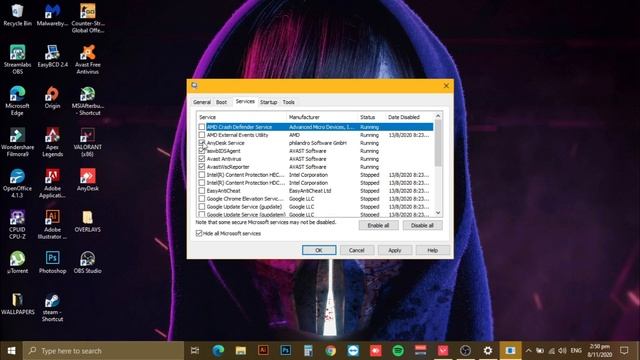Select the "philandro Software GmbH" manufacturer cell
Viewport: 640px width, 360px height.
click(x=318, y=143)
